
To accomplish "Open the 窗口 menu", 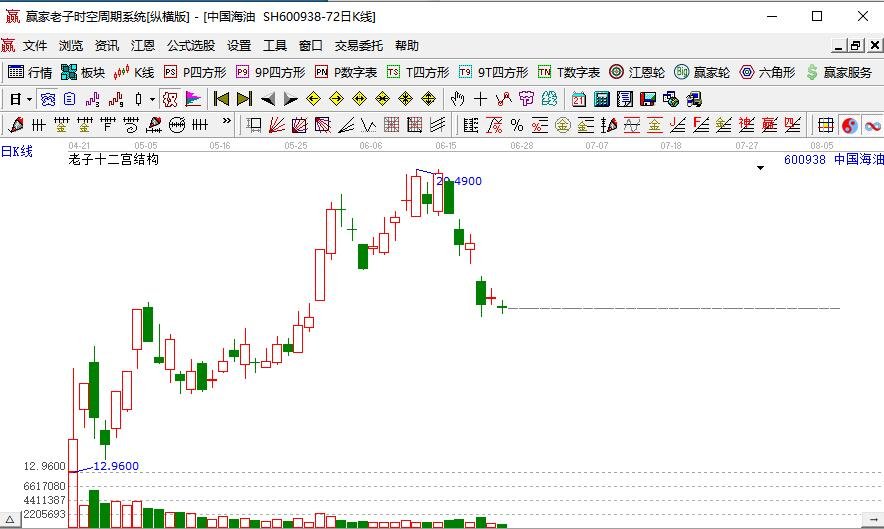I will point(311,46).
